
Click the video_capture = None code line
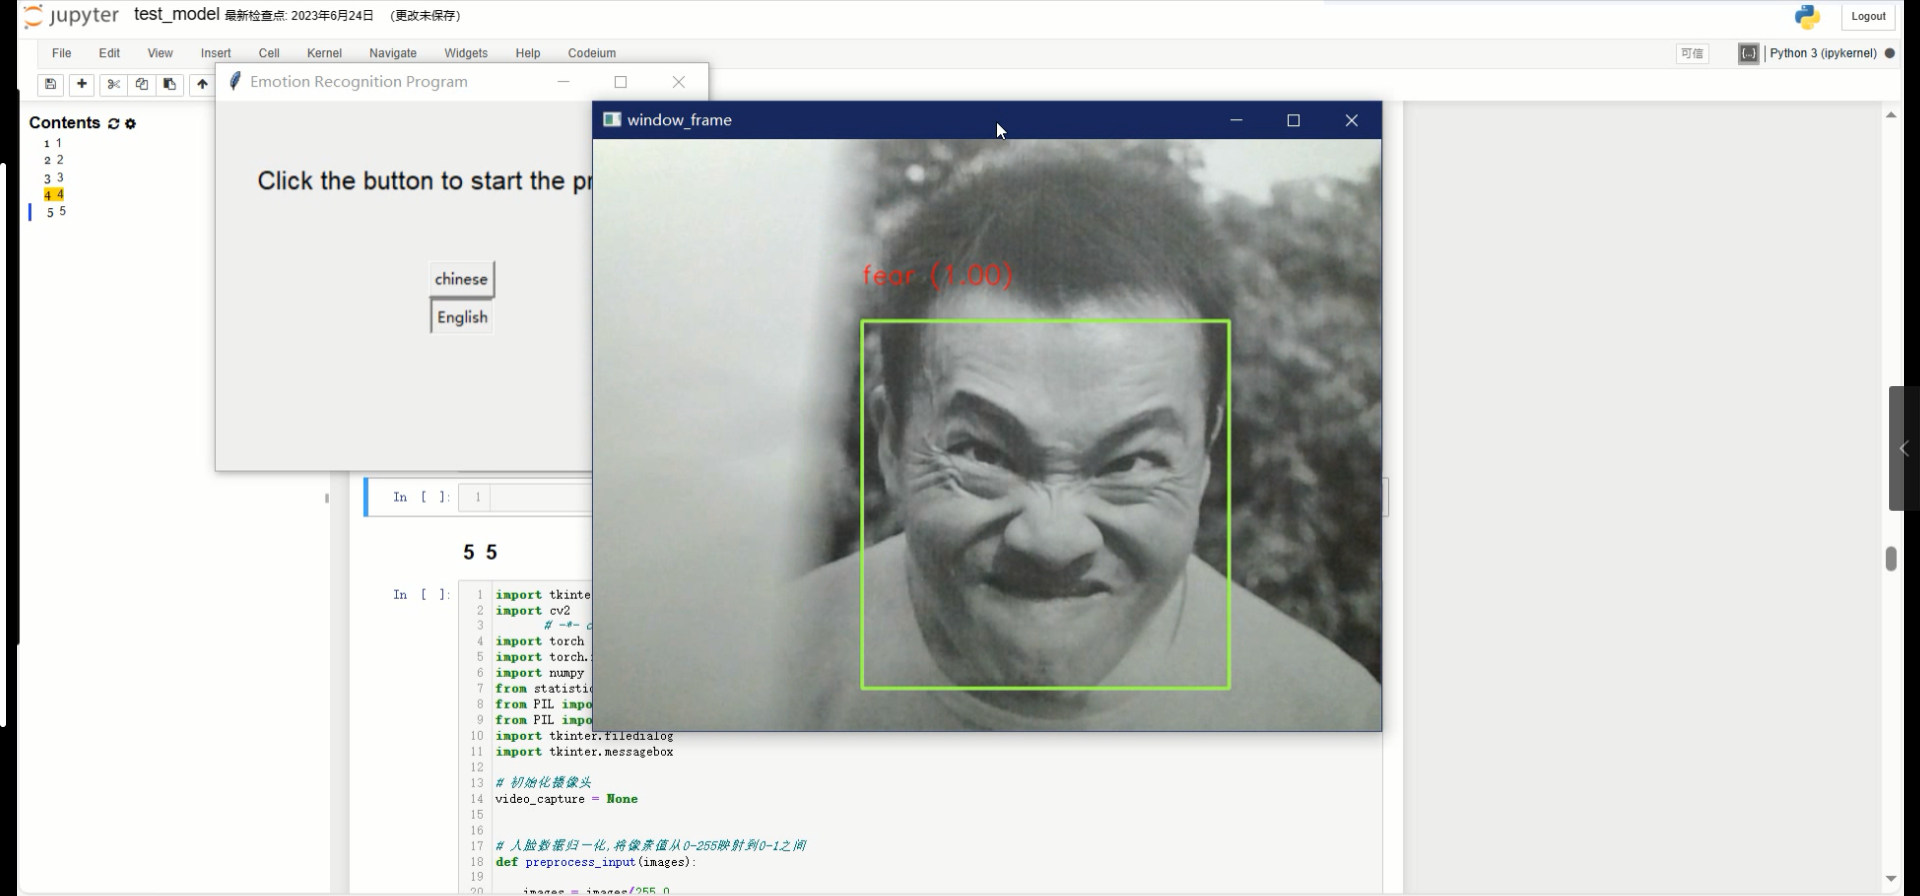pyautogui.click(x=566, y=799)
